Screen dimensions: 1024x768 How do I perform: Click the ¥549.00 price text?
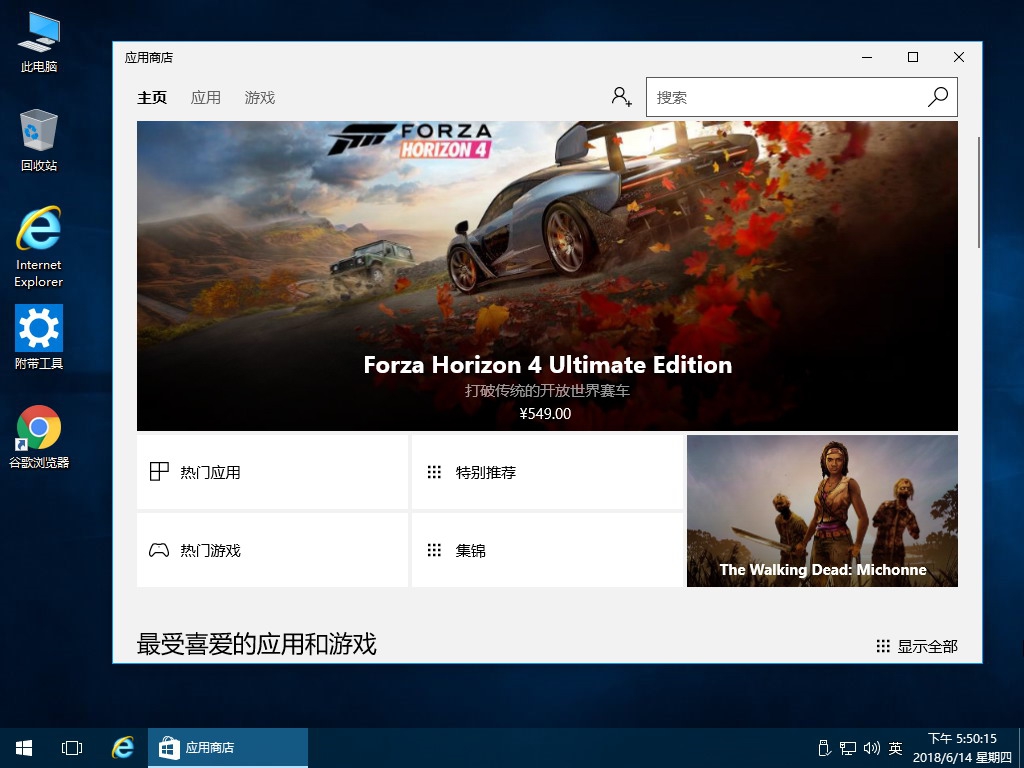tap(545, 413)
